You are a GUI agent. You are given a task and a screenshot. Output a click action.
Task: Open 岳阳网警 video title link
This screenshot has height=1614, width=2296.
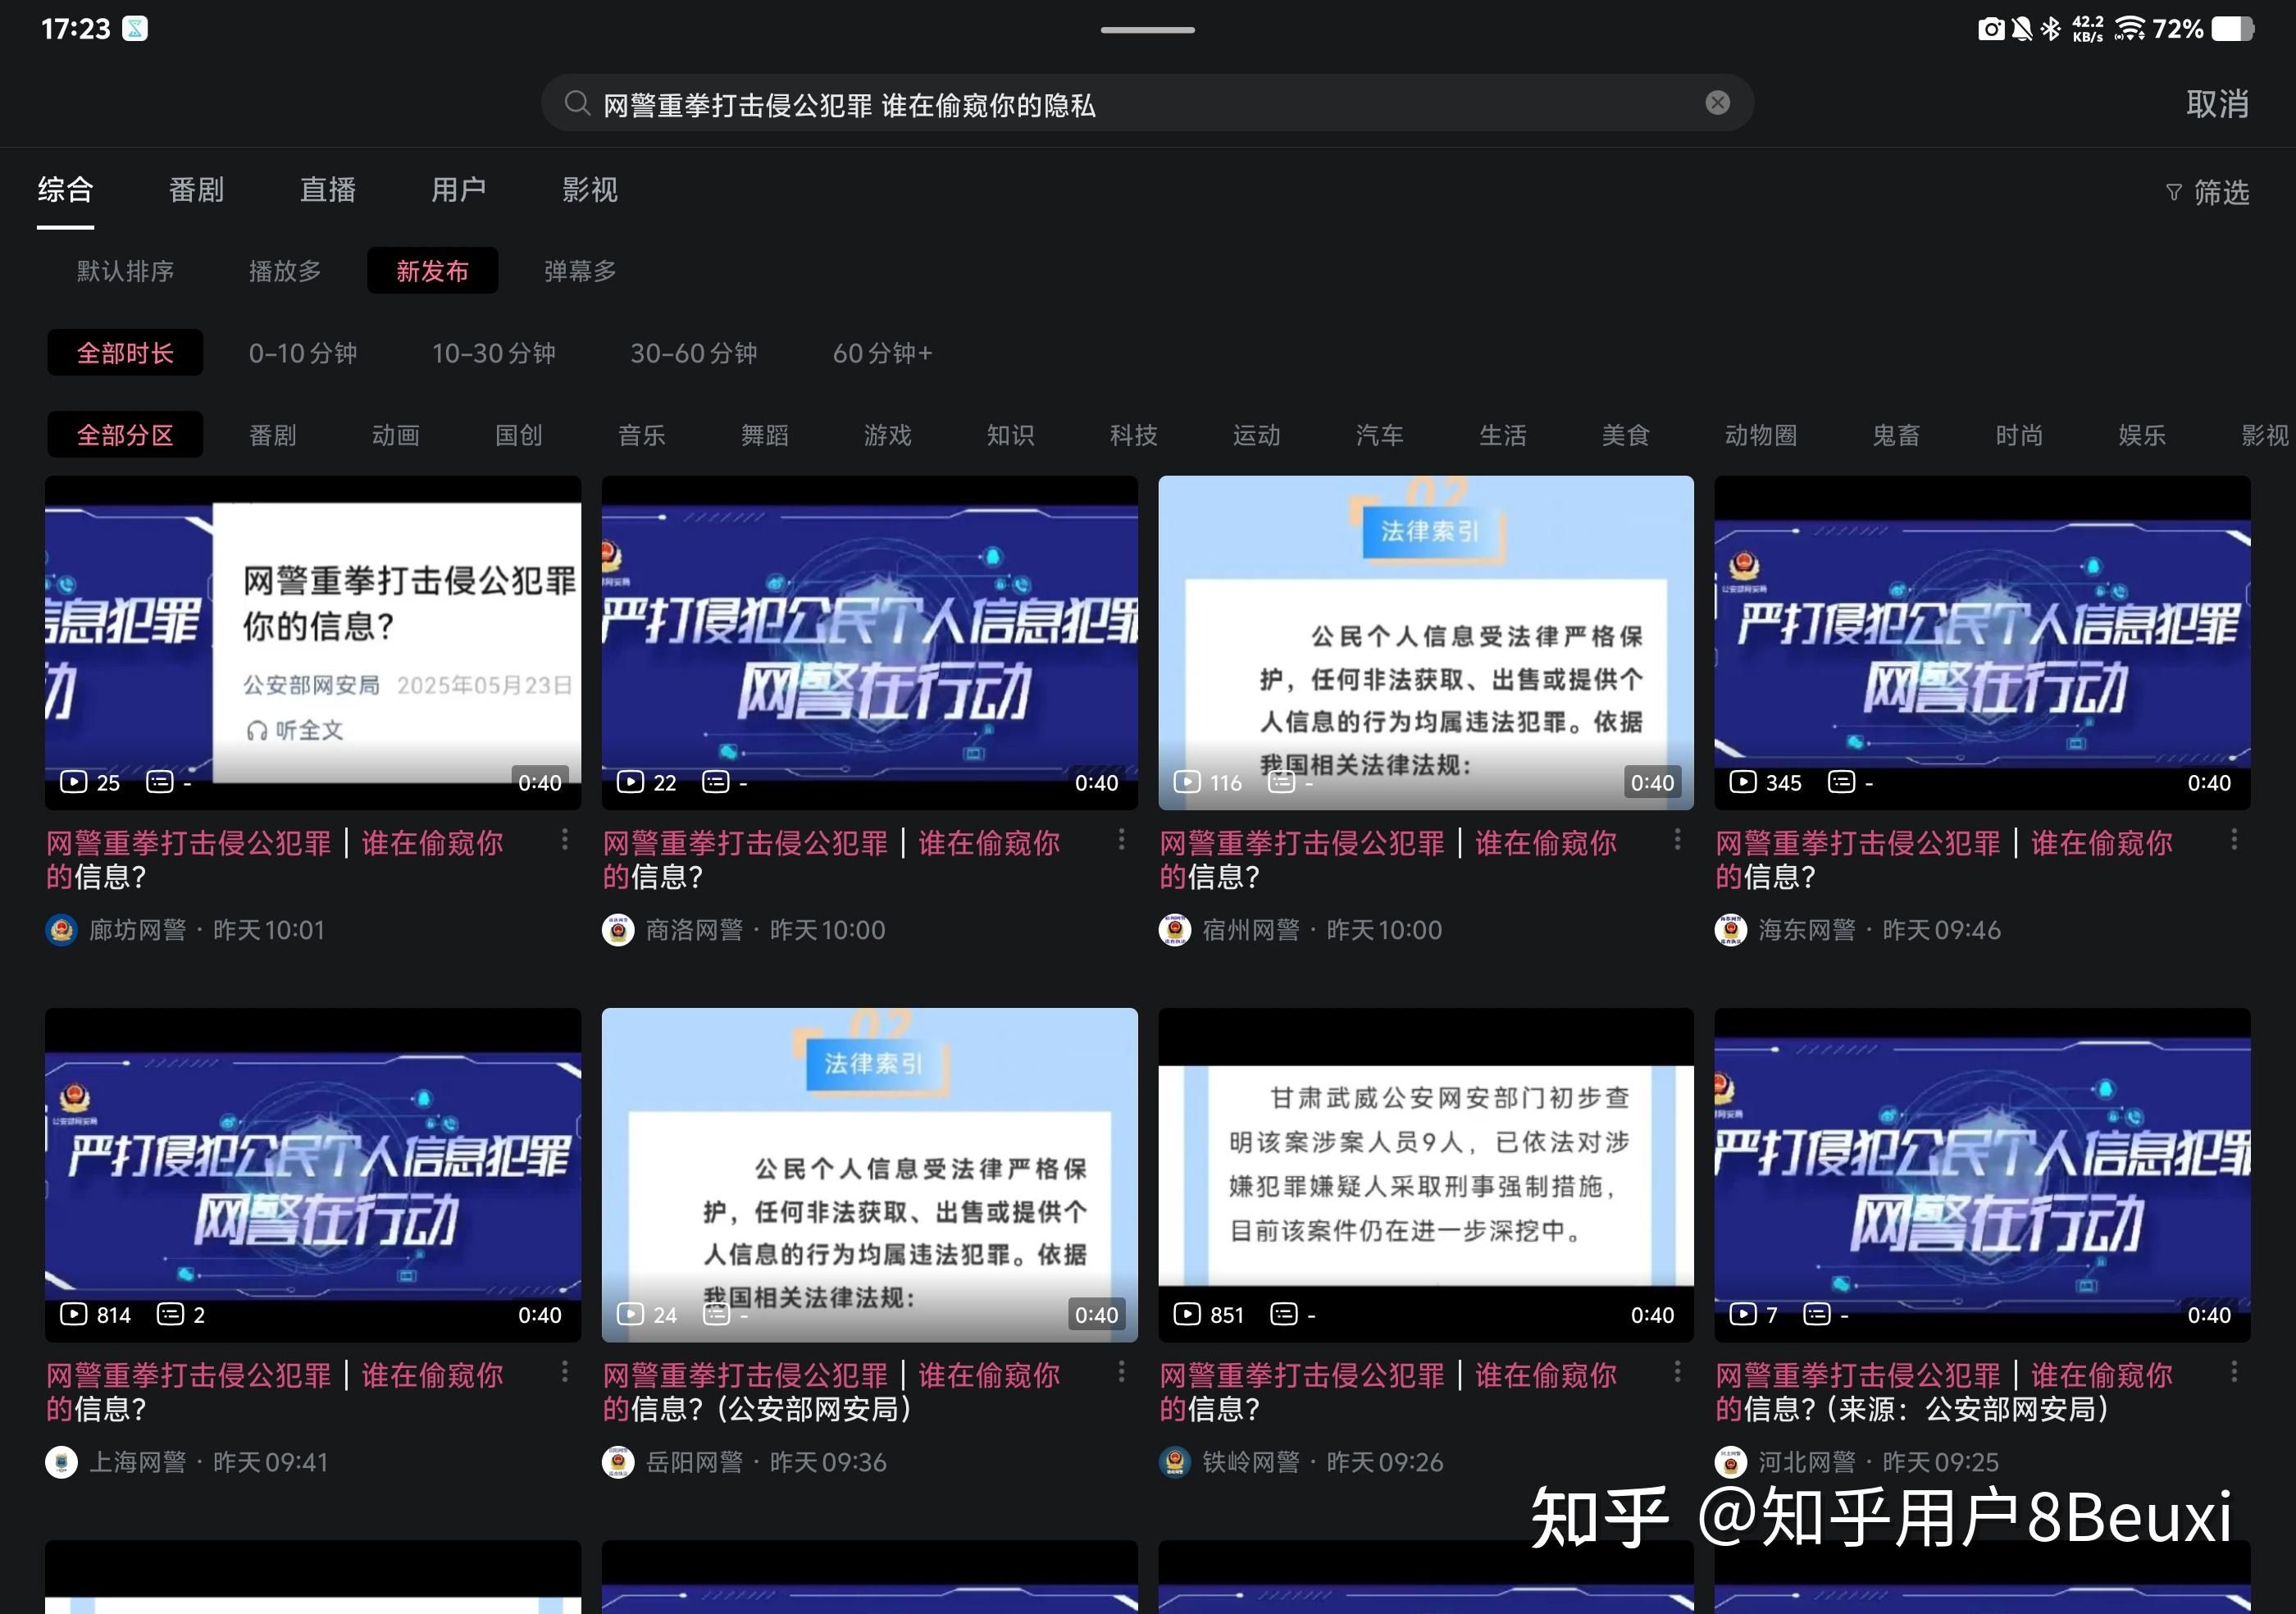[x=831, y=1392]
